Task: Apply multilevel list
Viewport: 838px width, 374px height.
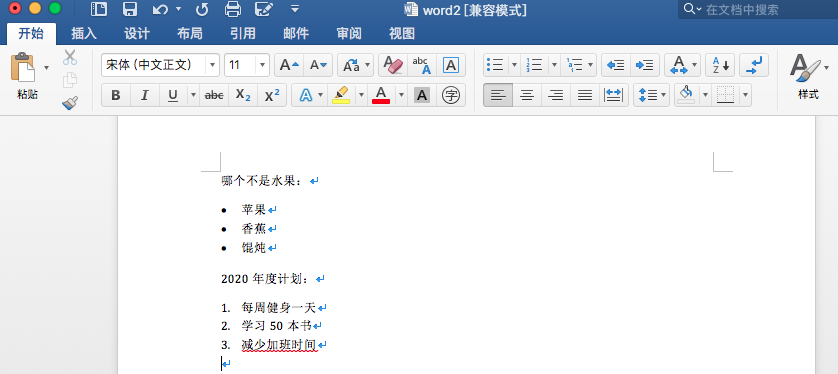Action: tap(575, 65)
